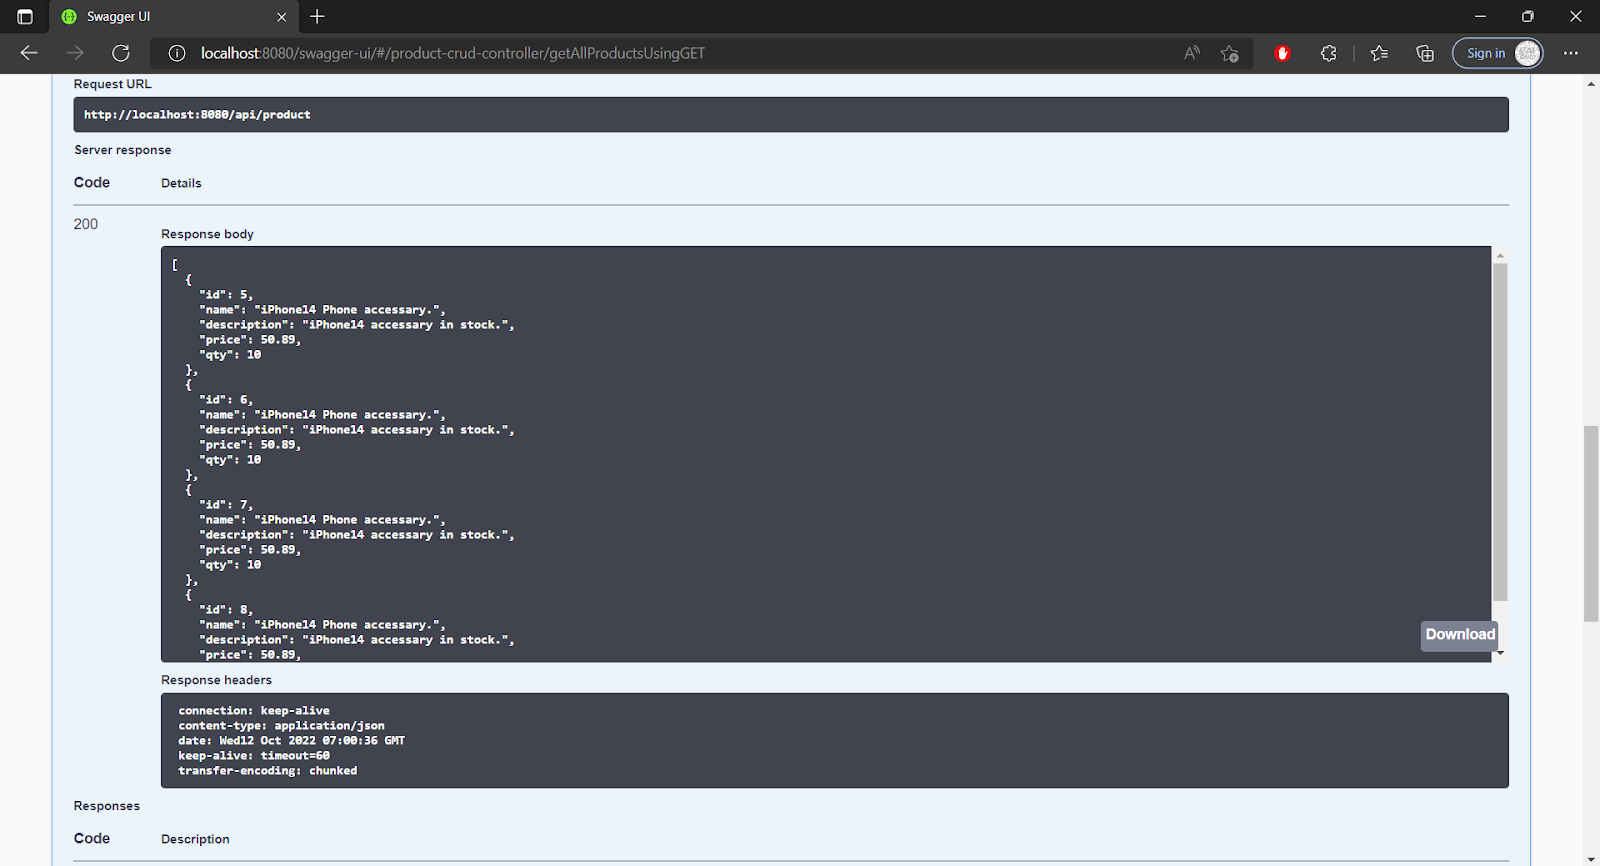Viewport: 1600px width, 866px height.
Task: Click the "Response body" label
Action: pyautogui.click(x=207, y=234)
